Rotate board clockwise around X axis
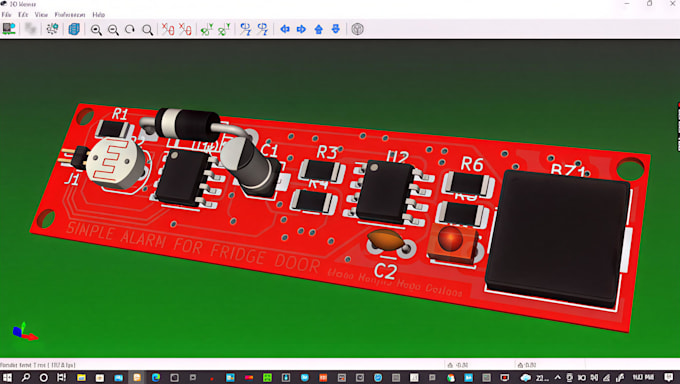This screenshot has width=680, height=384. pyautogui.click(x=168, y=29)
